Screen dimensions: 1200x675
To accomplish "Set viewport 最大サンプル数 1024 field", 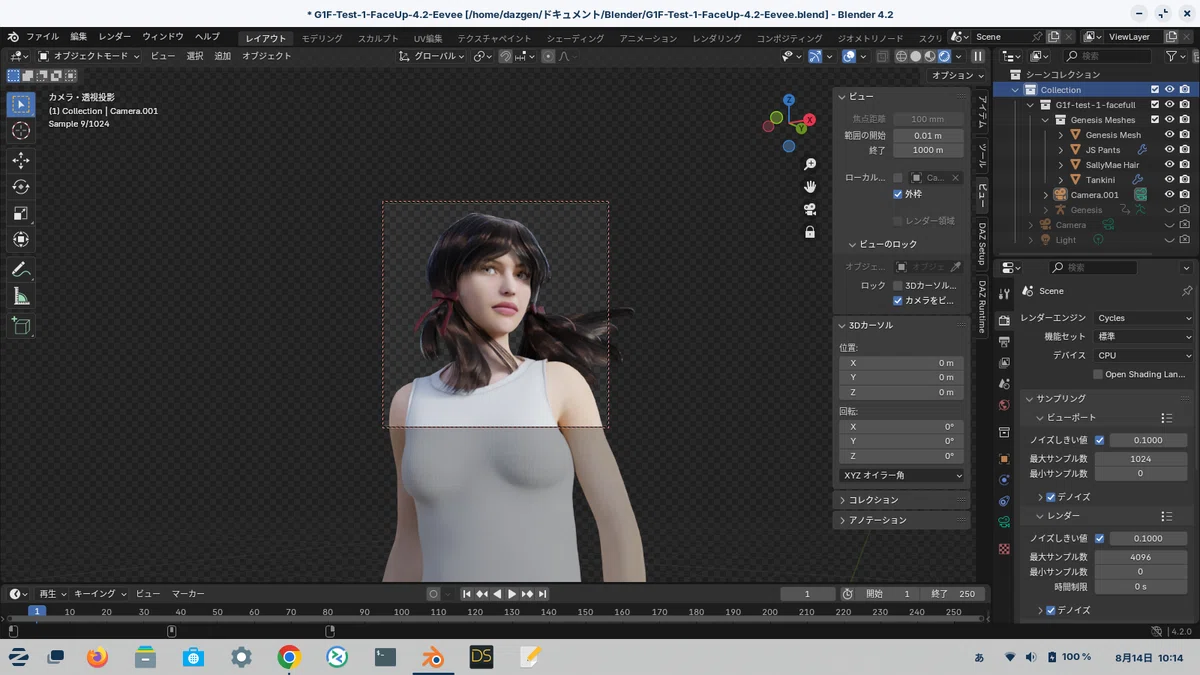I will point(1140,459).
